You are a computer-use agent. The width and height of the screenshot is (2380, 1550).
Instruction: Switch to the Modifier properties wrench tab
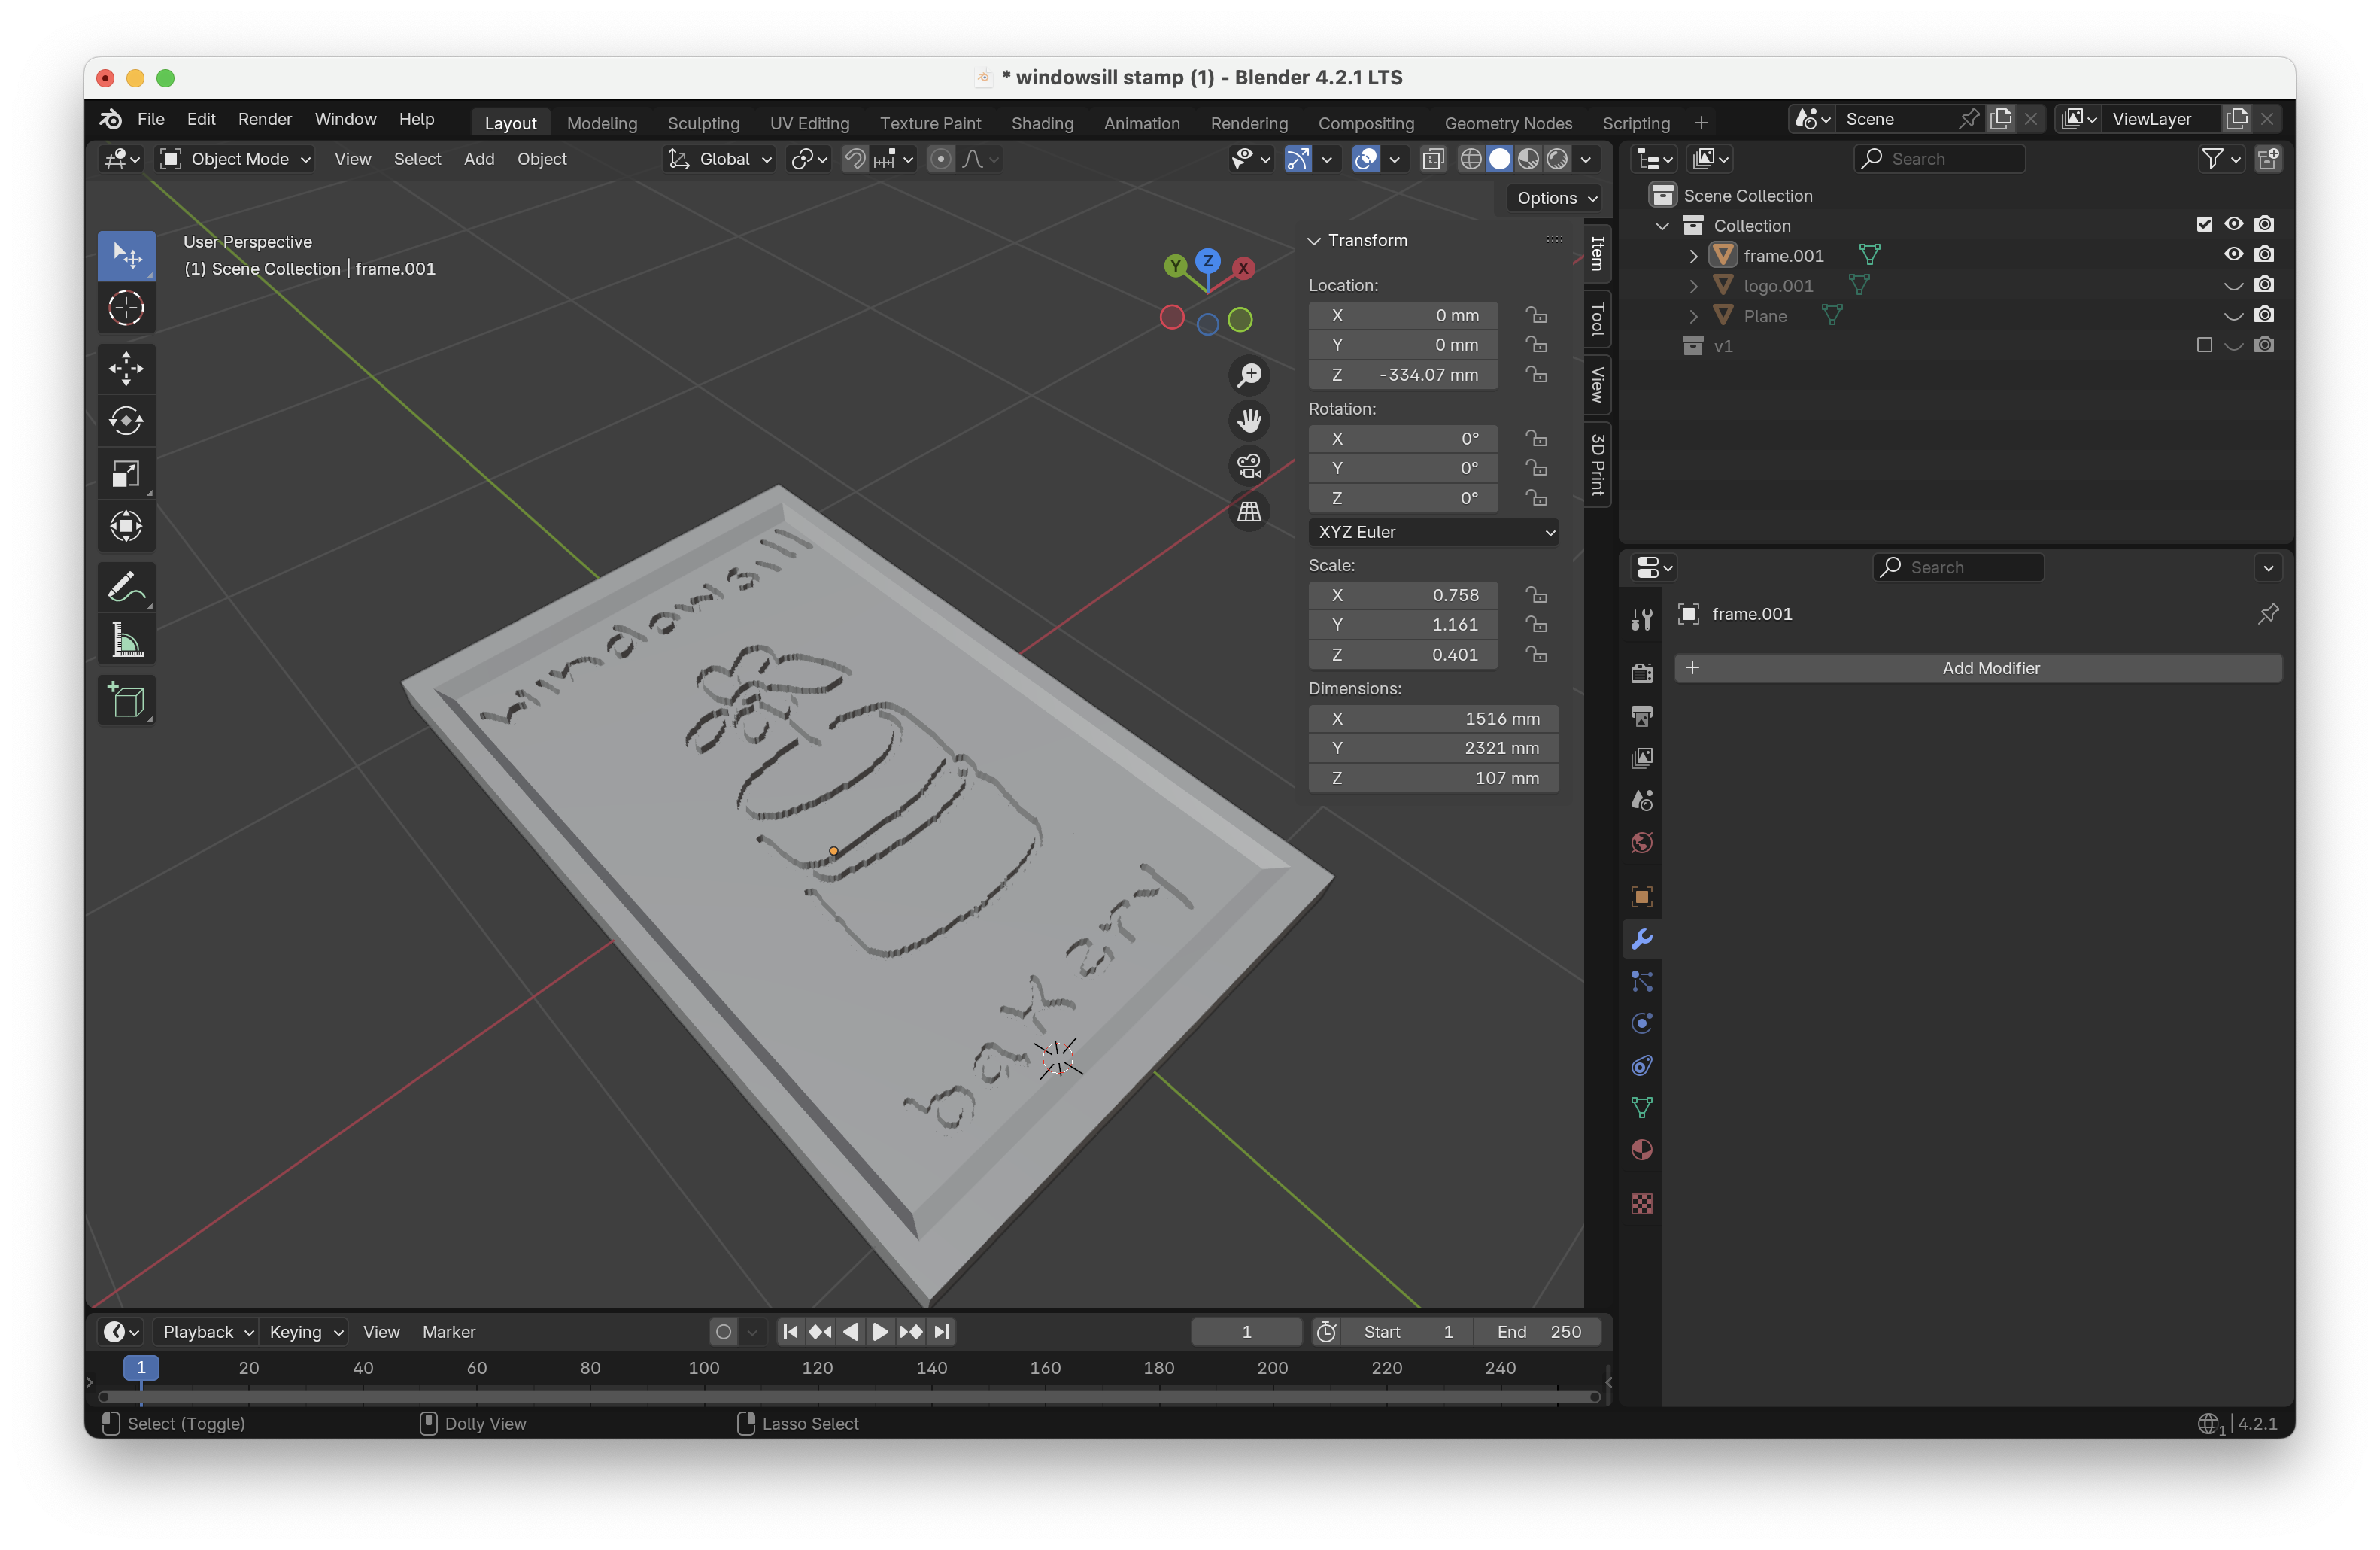coord(1641,939)
